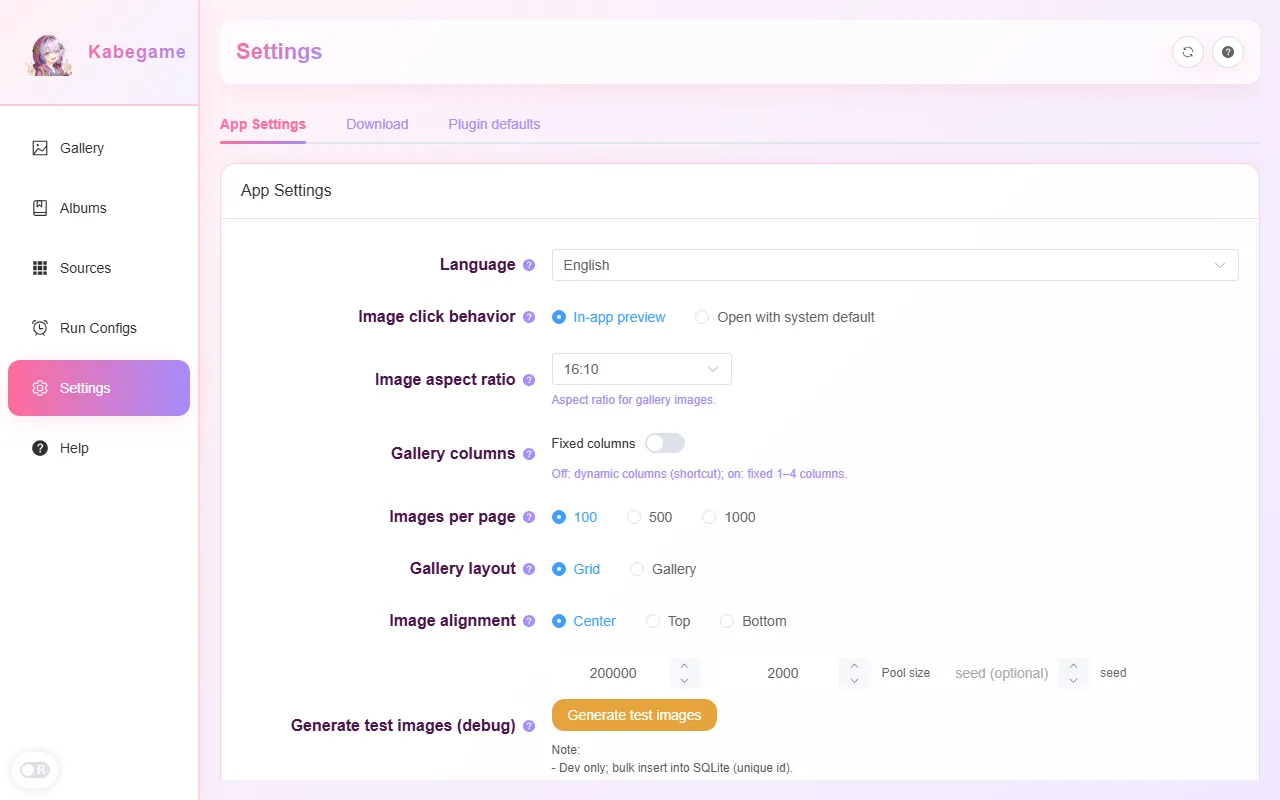Click the Settings gear icon in sidebar

(x=40, y=388)
